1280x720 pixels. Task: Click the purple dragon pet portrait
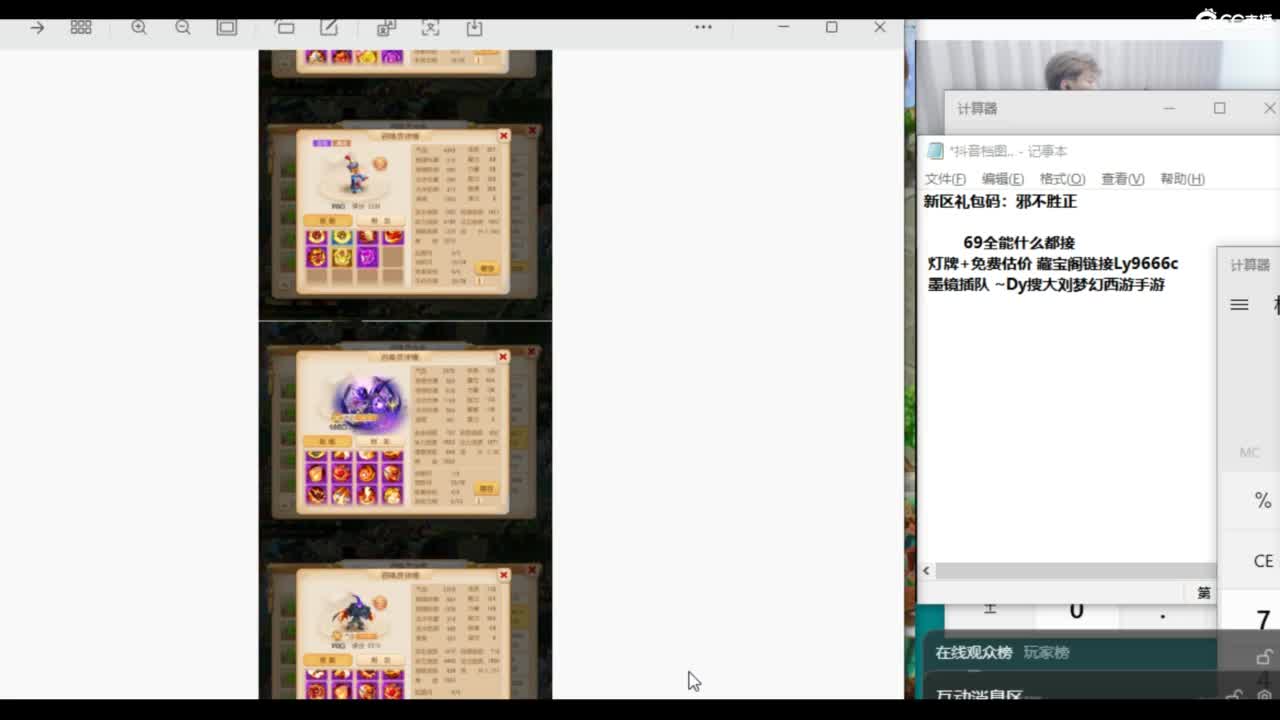coord(366,402)
